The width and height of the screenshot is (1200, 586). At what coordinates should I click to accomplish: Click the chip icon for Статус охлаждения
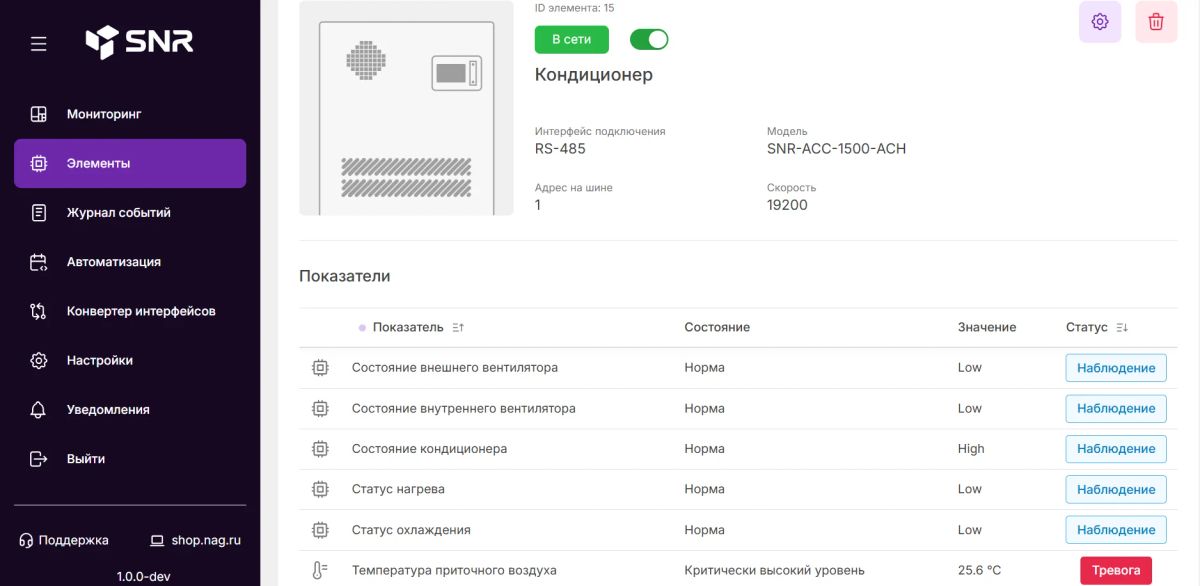point(320,530)
